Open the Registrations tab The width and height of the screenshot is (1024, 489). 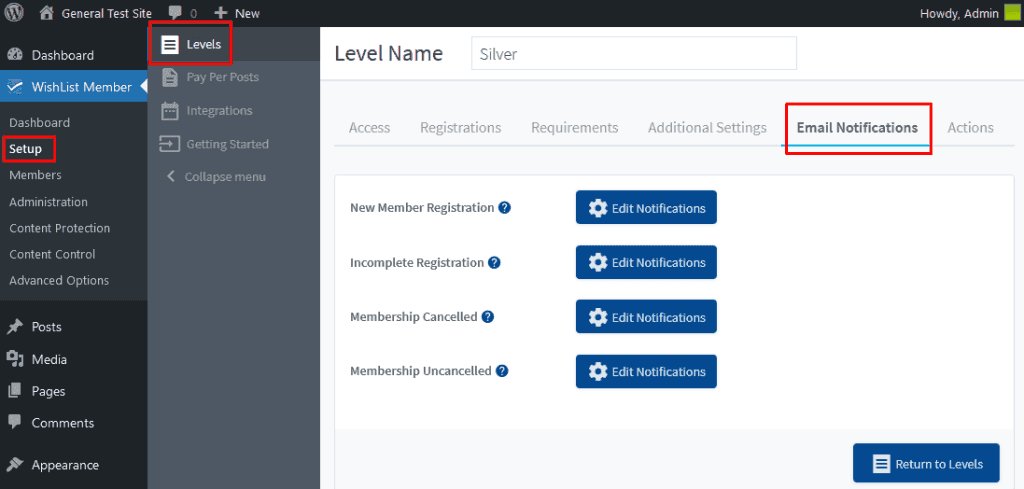[x=460, y=128]
